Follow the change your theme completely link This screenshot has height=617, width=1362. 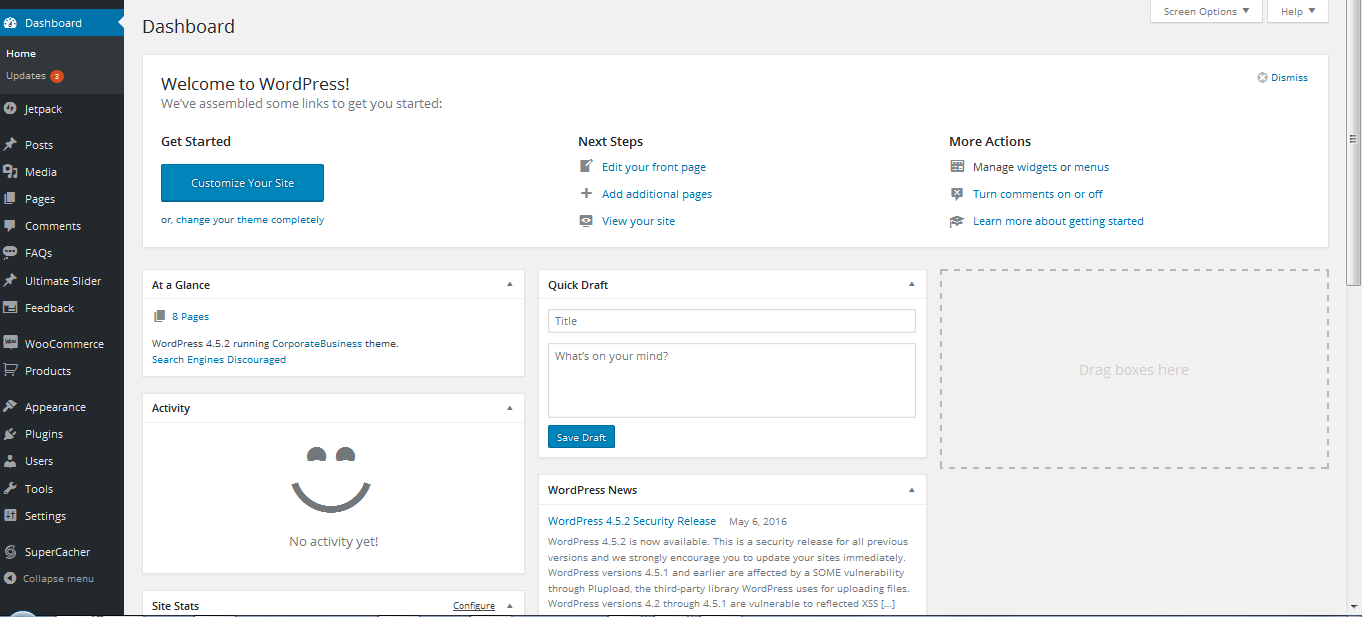point(250,220)
